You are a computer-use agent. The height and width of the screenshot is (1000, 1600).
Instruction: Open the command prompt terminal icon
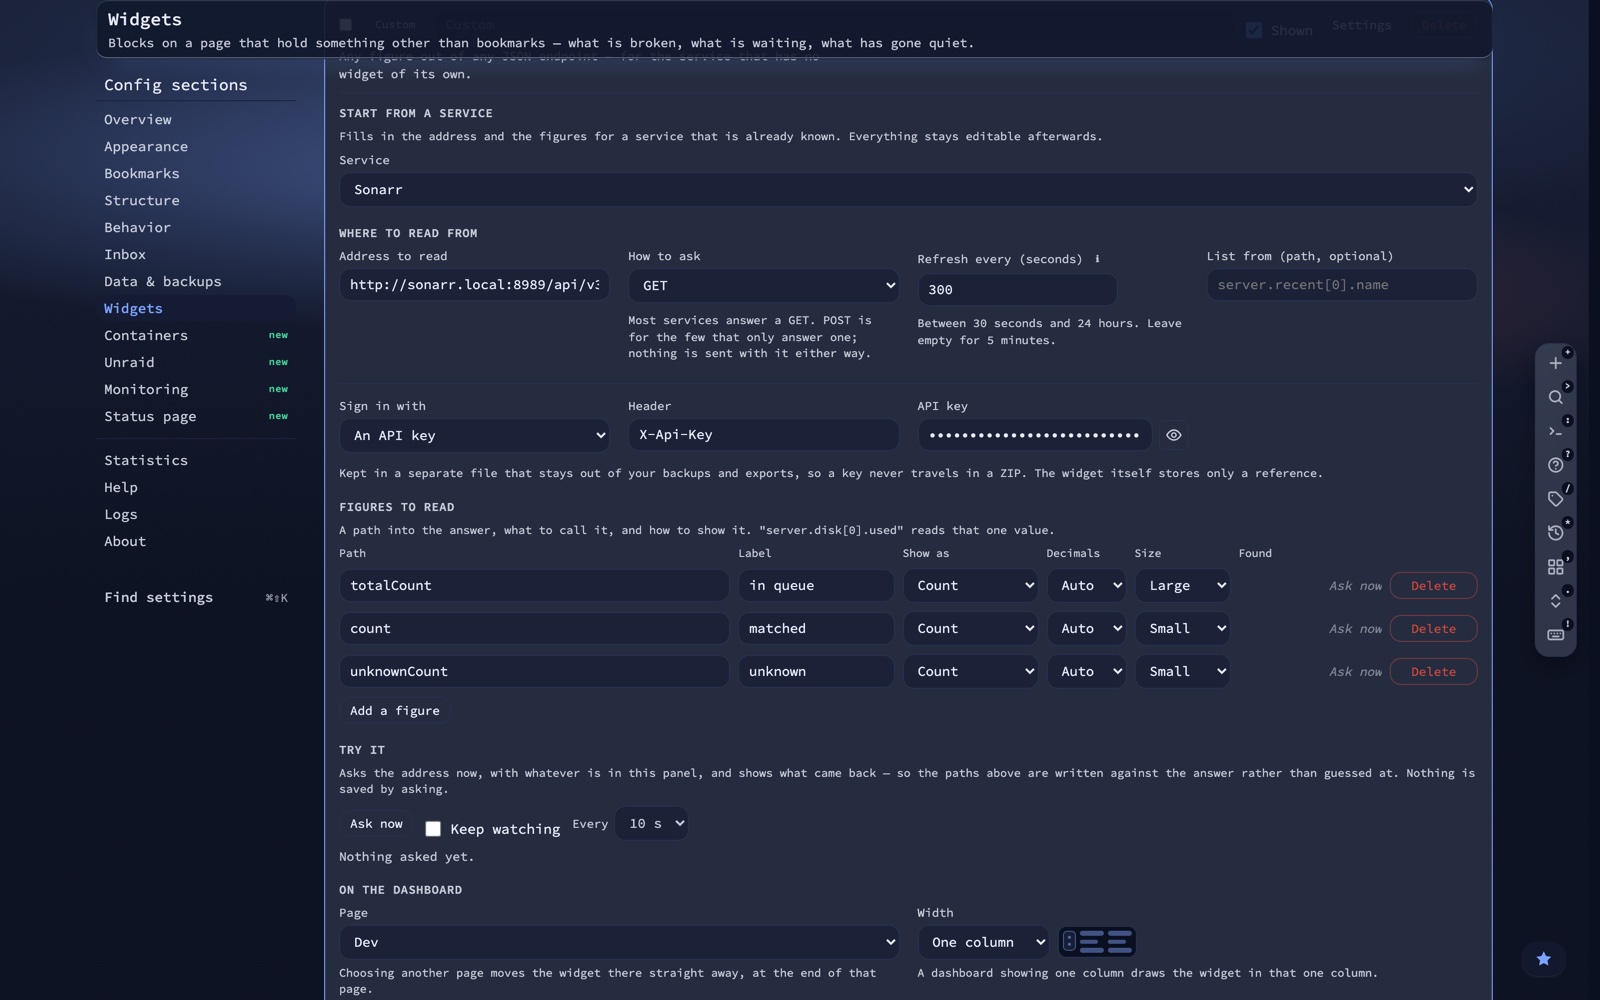(1555, 431)
